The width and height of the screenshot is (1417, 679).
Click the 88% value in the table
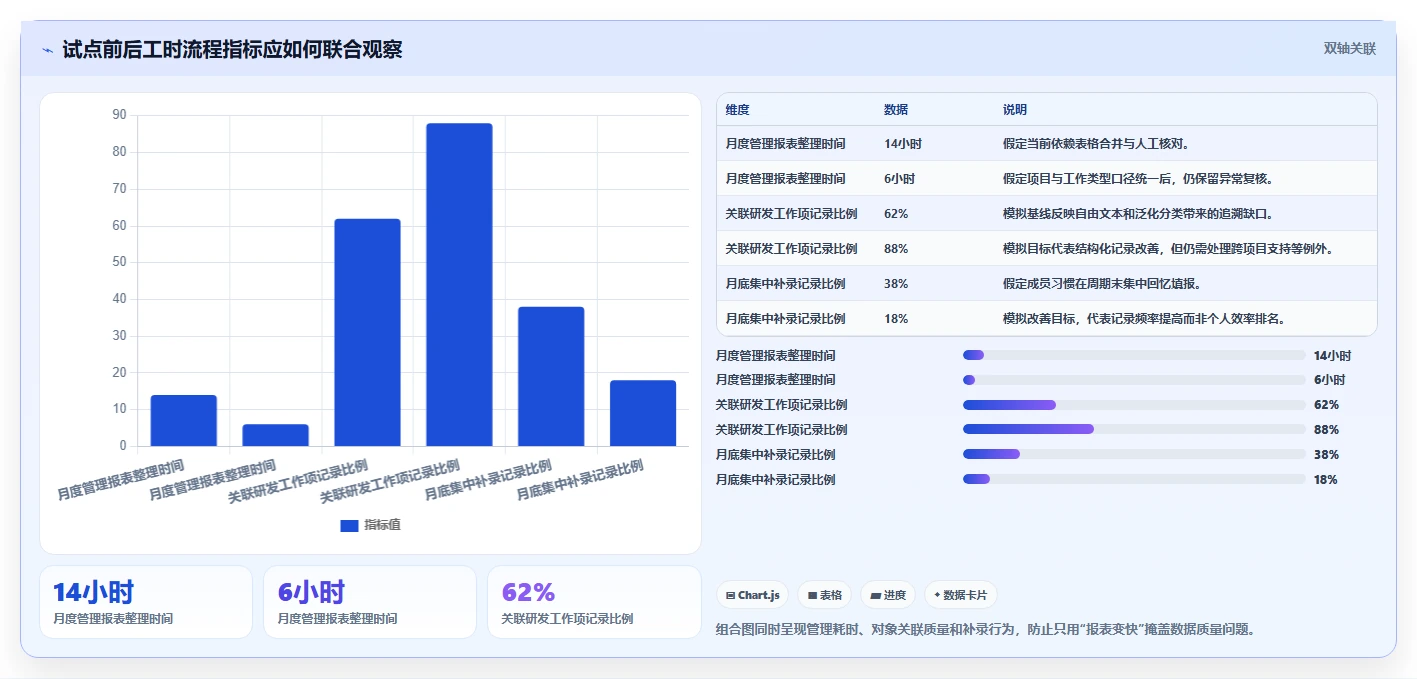click(x=896, y=249)
